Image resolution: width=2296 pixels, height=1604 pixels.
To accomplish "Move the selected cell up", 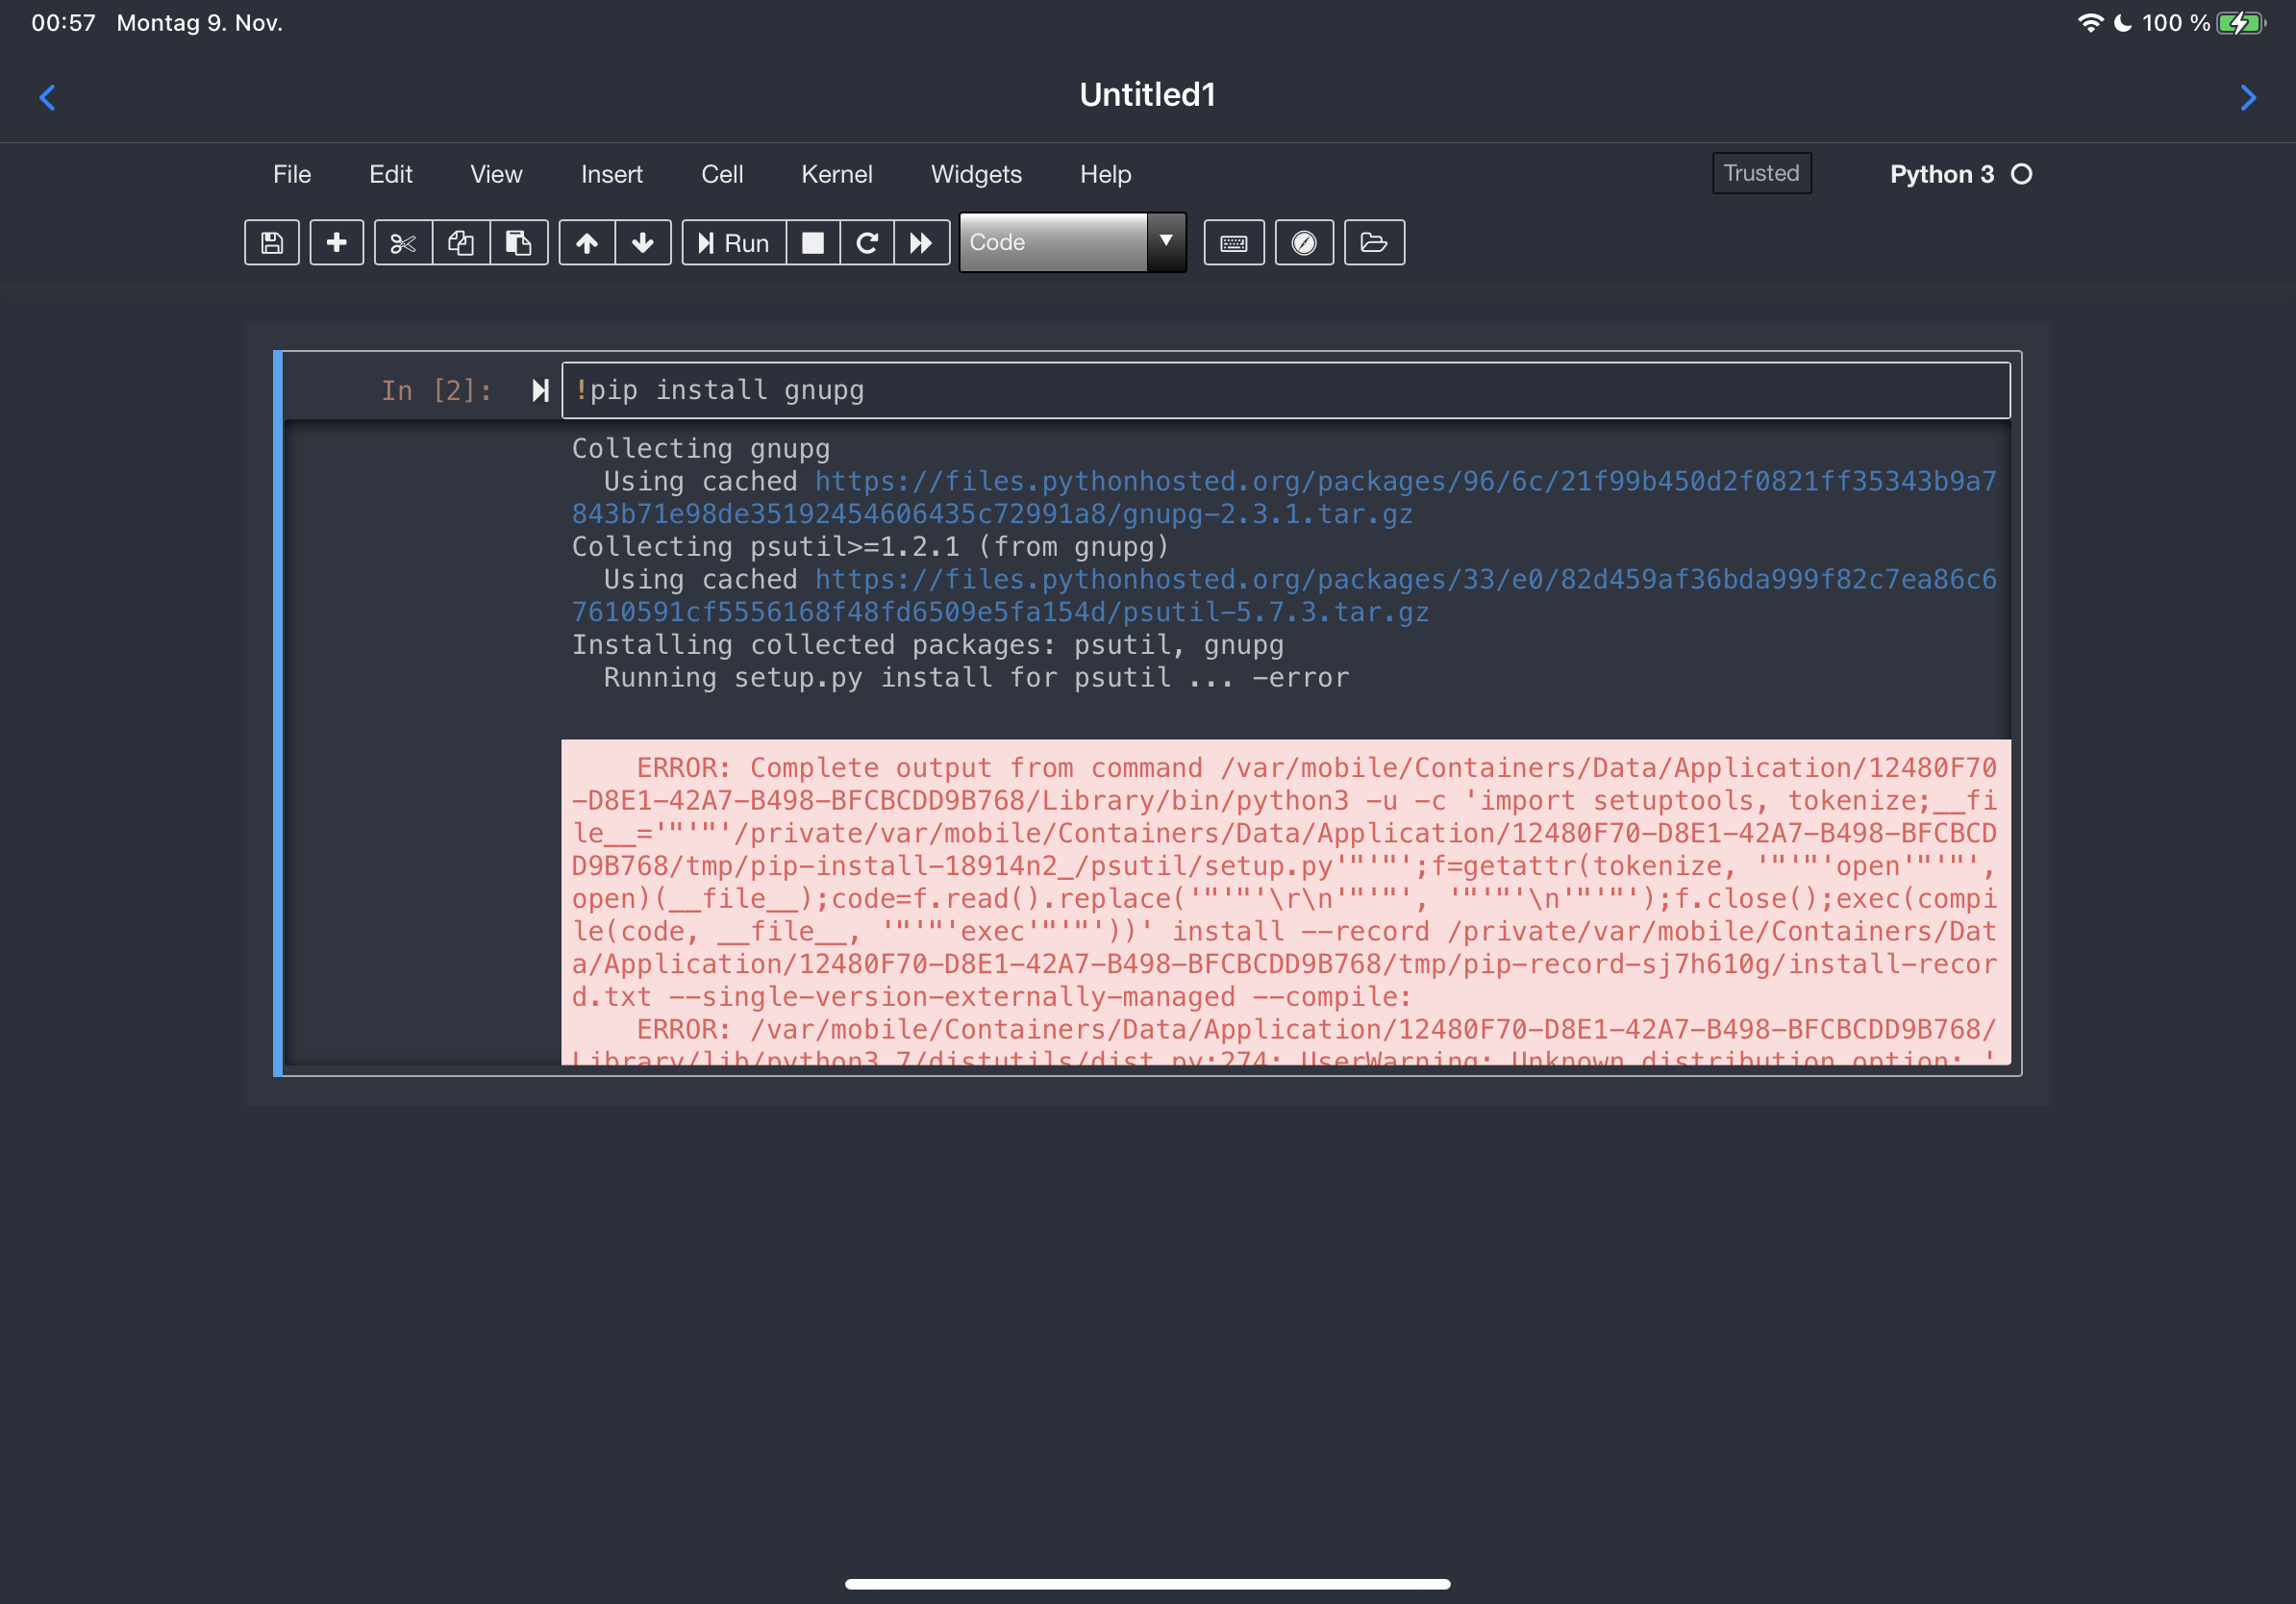I will 587,242.
